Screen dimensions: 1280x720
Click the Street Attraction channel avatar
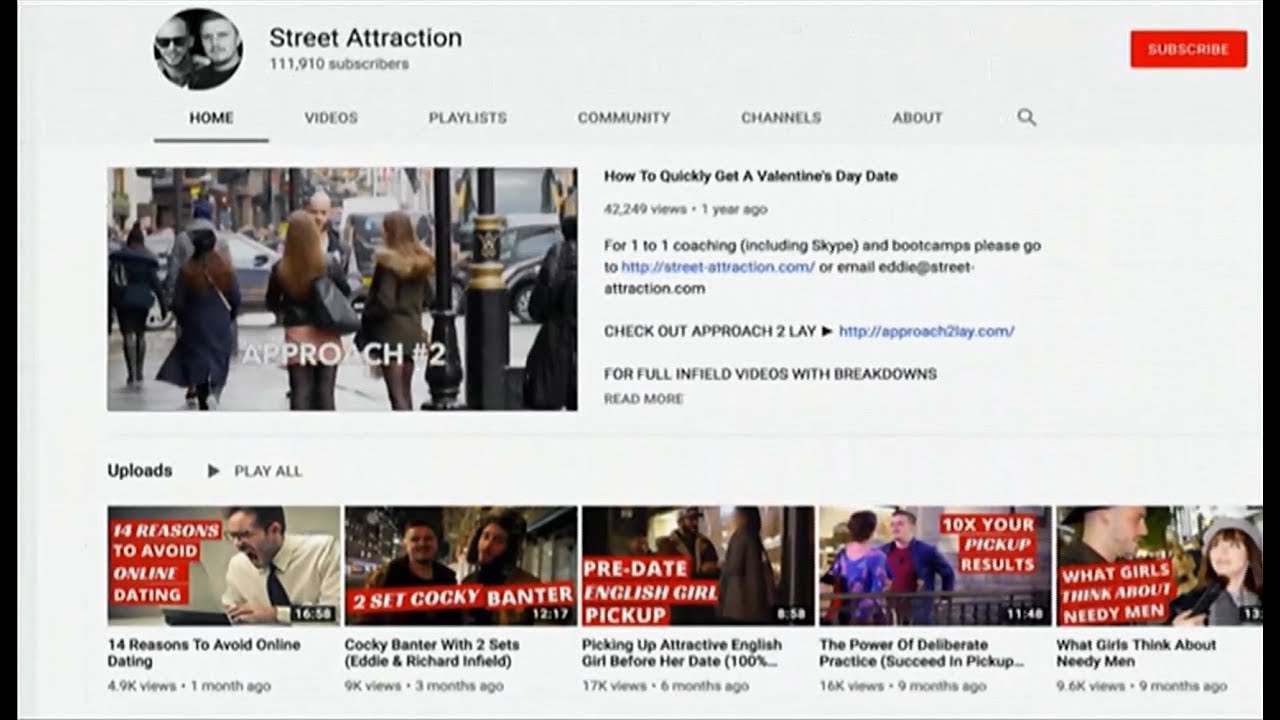pyautogui.click(x=198, y=49)
